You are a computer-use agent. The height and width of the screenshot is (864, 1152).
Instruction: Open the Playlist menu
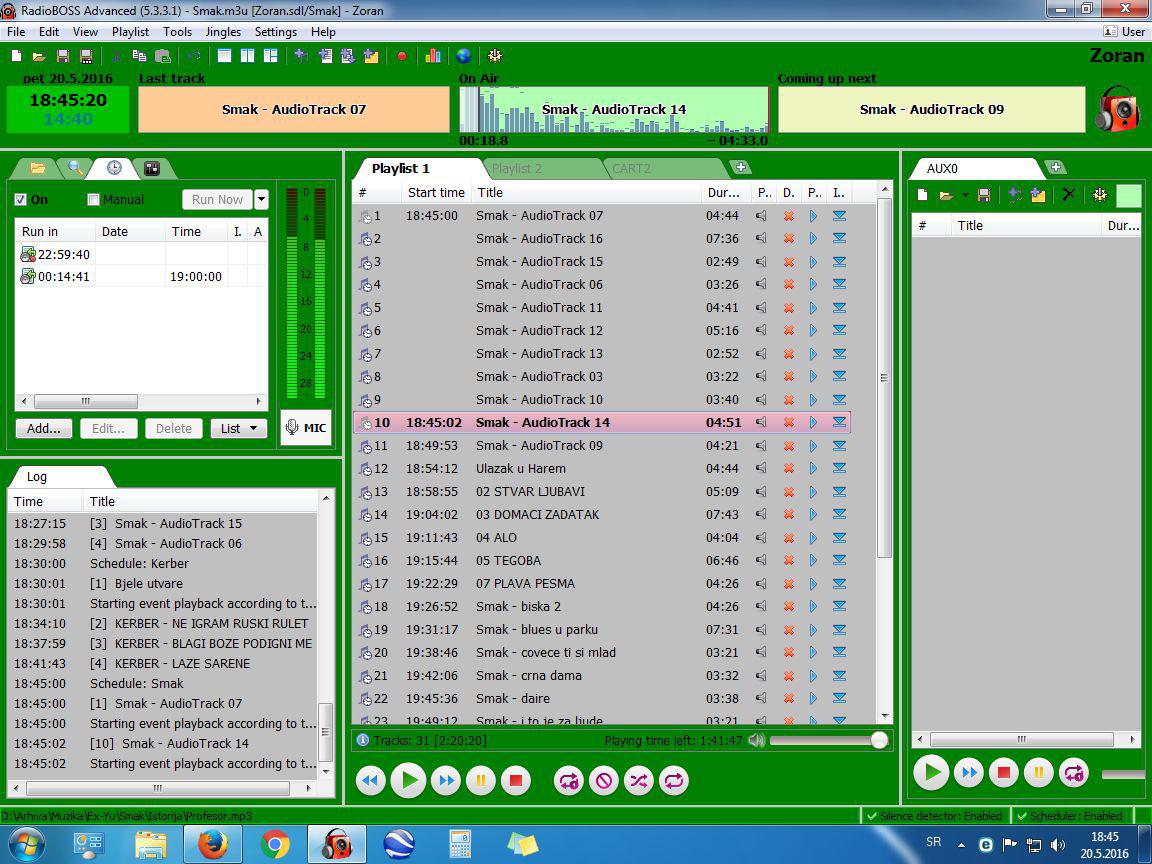click(130, 32)
